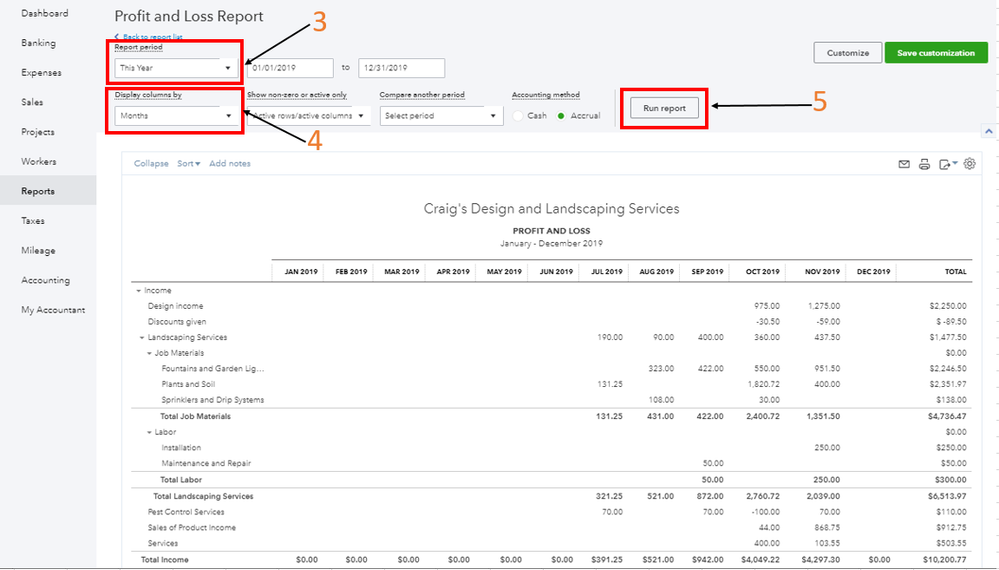Screen dimensions: 999x570
Task: Click the start date field 01/01/2019
Action: coord(290,68)
